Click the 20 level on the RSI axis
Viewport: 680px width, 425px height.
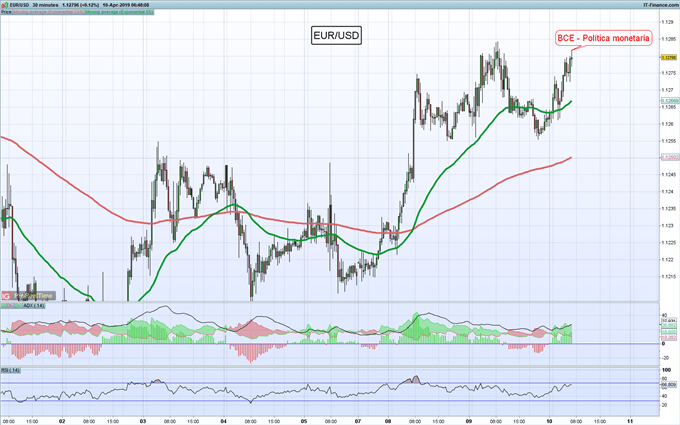(664, 405)
